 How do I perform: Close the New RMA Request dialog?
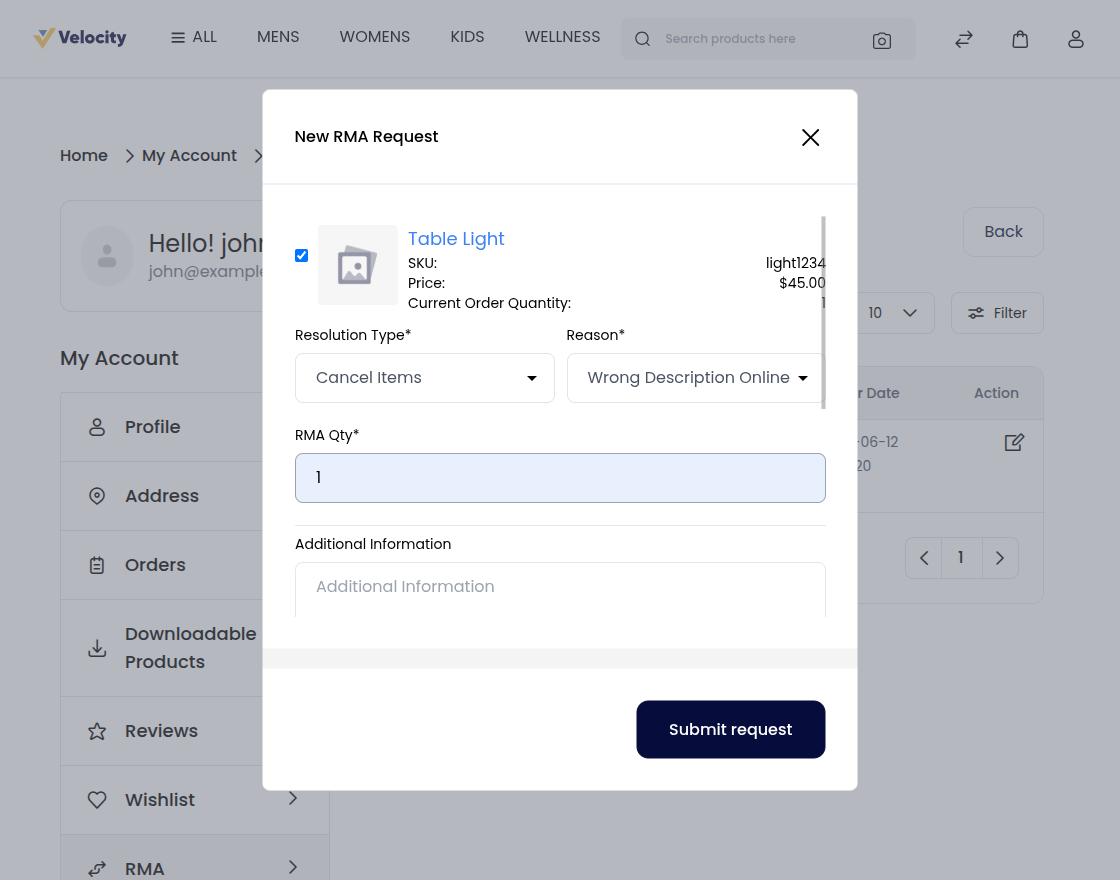tap(810, 137)
